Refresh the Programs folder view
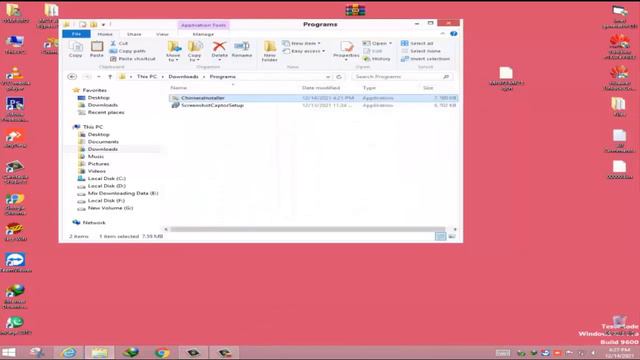This screenshot has height=360, width=640. pos(339,77)
